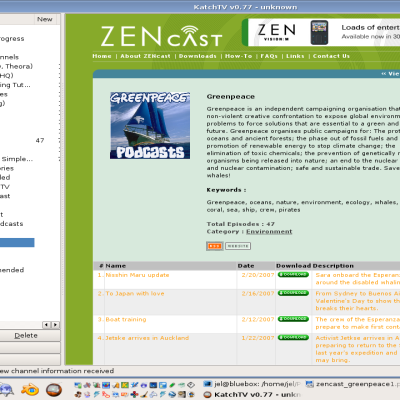
Task: Open the Greenpeace WEBSITE button
Action: pyautogui.click(x=238, y=246)
